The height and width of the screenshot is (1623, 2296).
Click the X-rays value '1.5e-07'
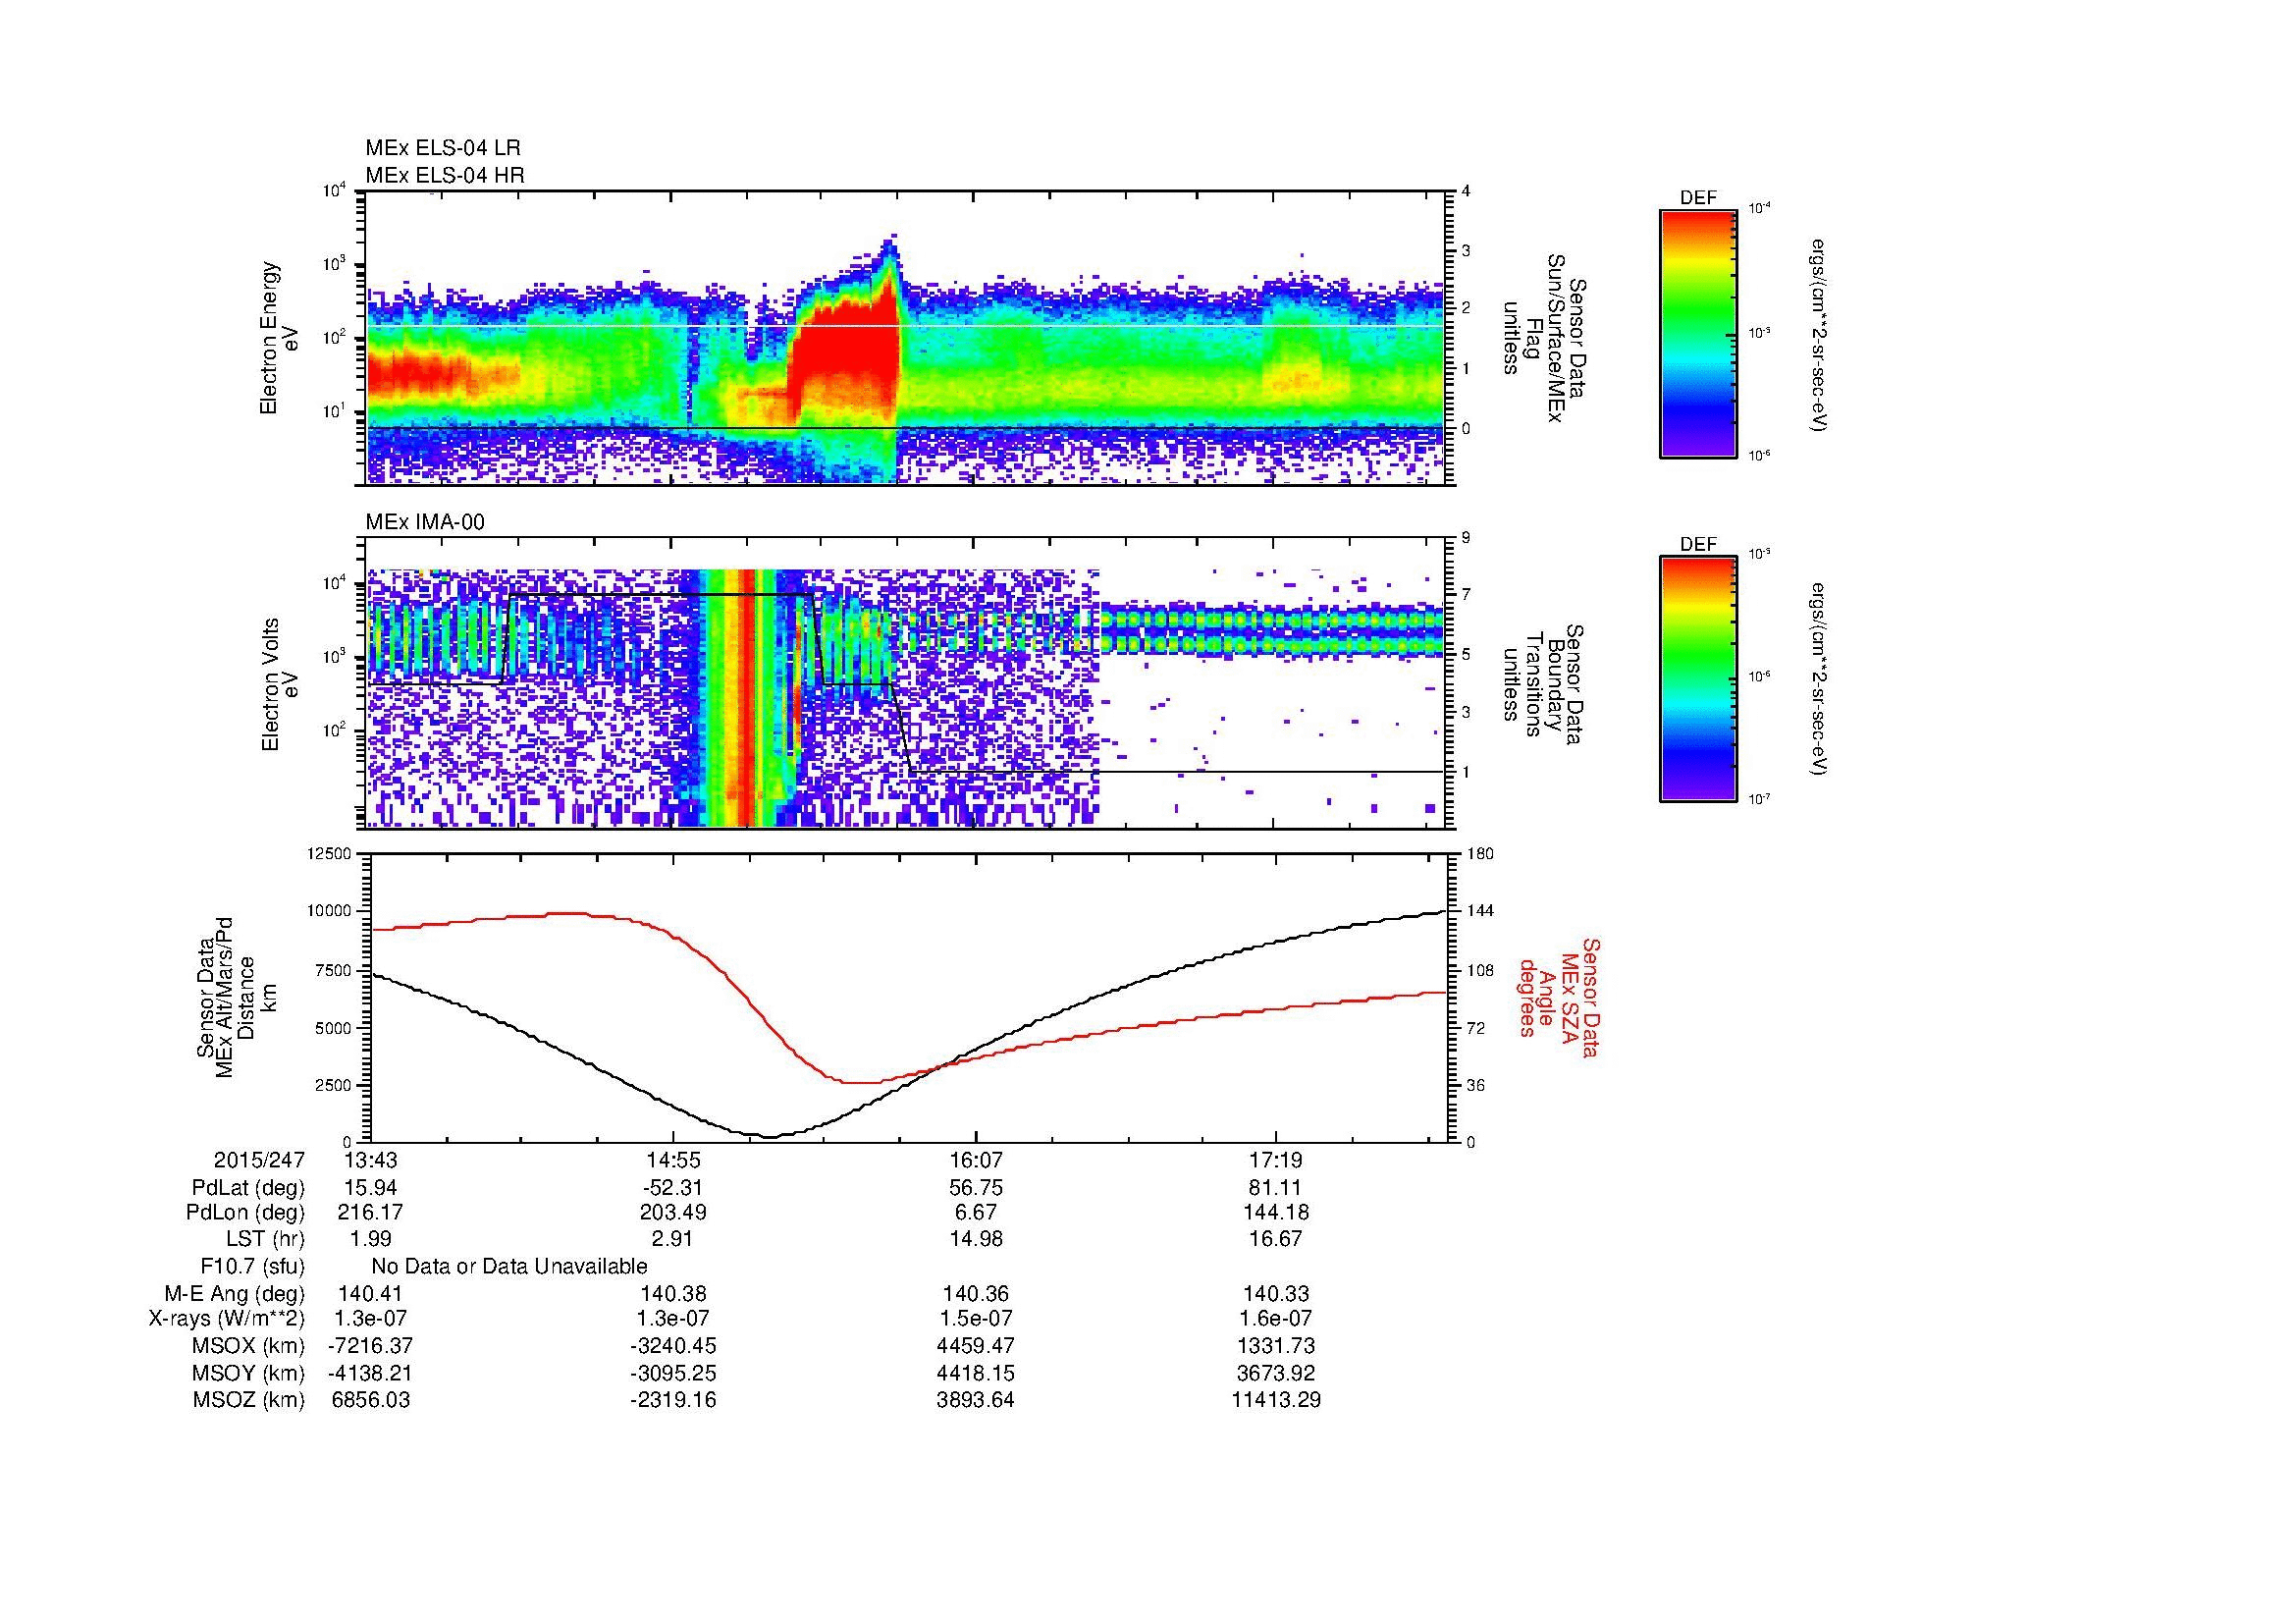[975, 1319]
